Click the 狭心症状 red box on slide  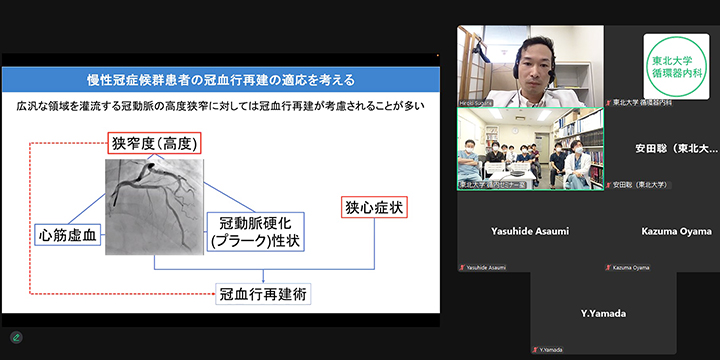(374, 207)
